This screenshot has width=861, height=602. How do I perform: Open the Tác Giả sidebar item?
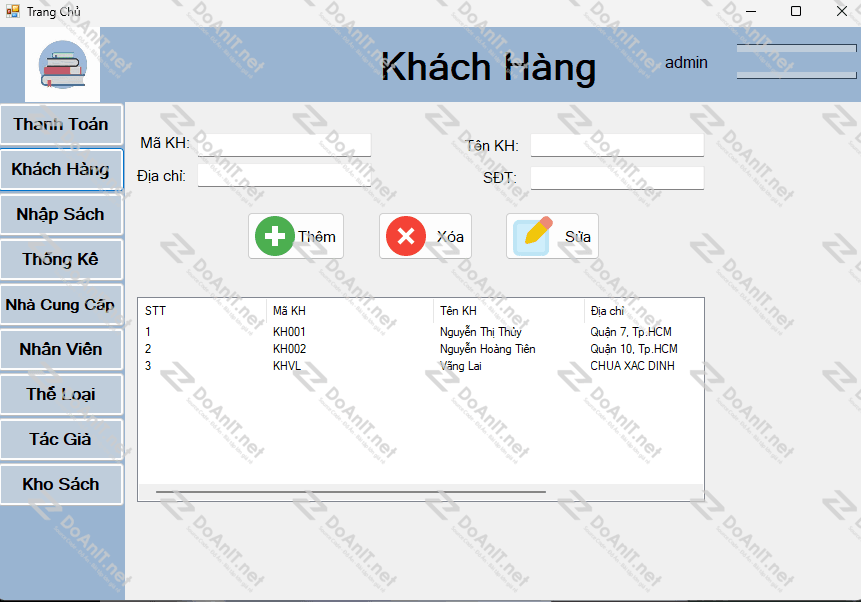click(61, 439)
